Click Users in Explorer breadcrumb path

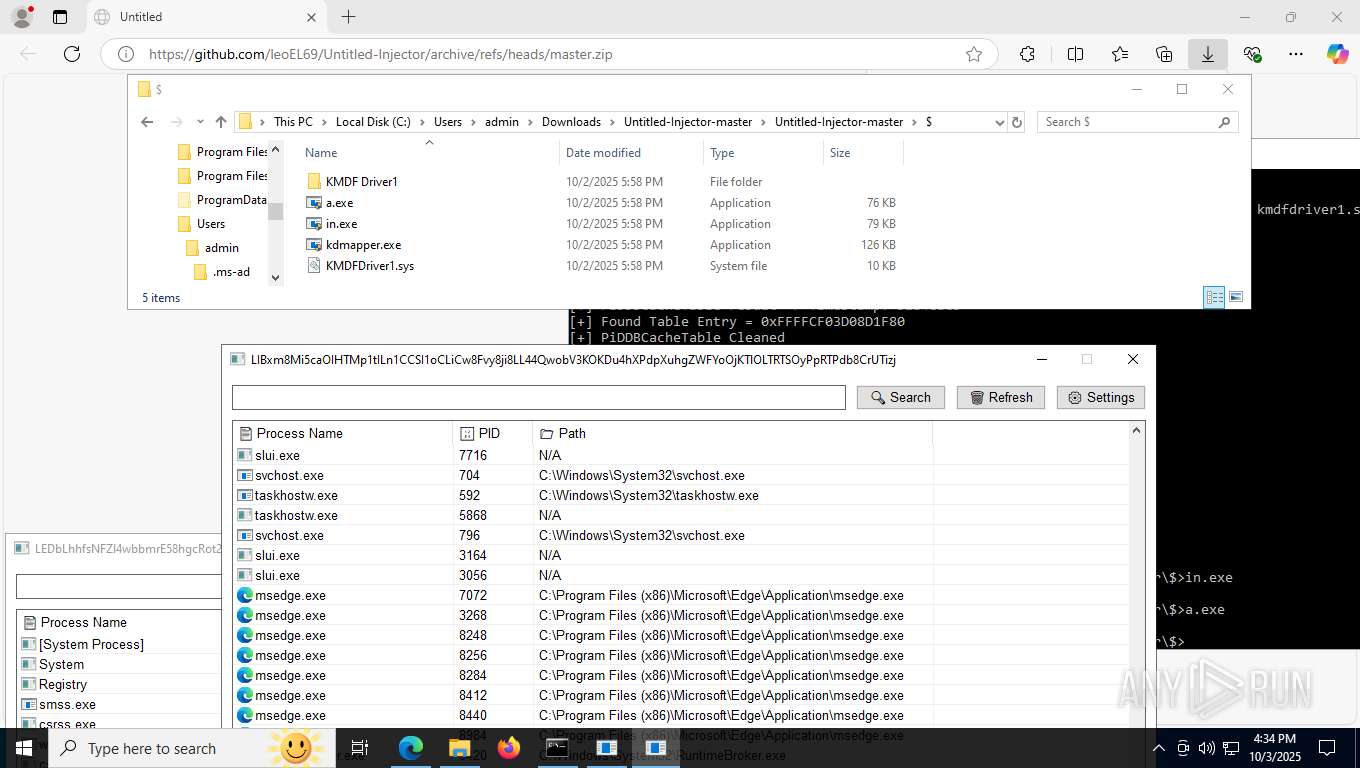pyautogui.click(x=448, y=122)
